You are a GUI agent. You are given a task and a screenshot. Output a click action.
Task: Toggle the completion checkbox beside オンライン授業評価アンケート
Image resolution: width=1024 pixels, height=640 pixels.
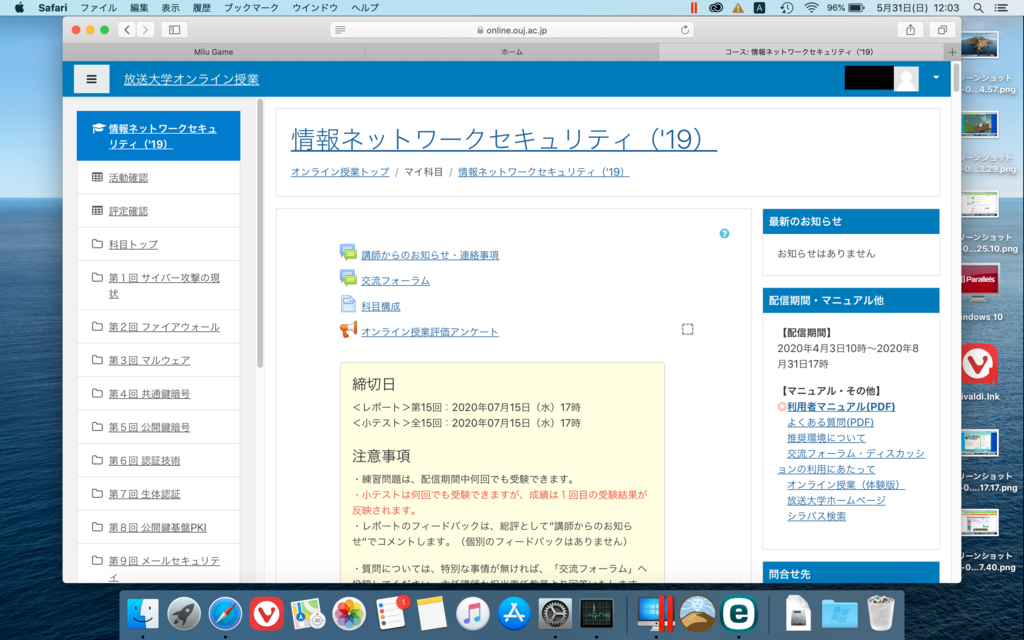(x=687, y=329)
